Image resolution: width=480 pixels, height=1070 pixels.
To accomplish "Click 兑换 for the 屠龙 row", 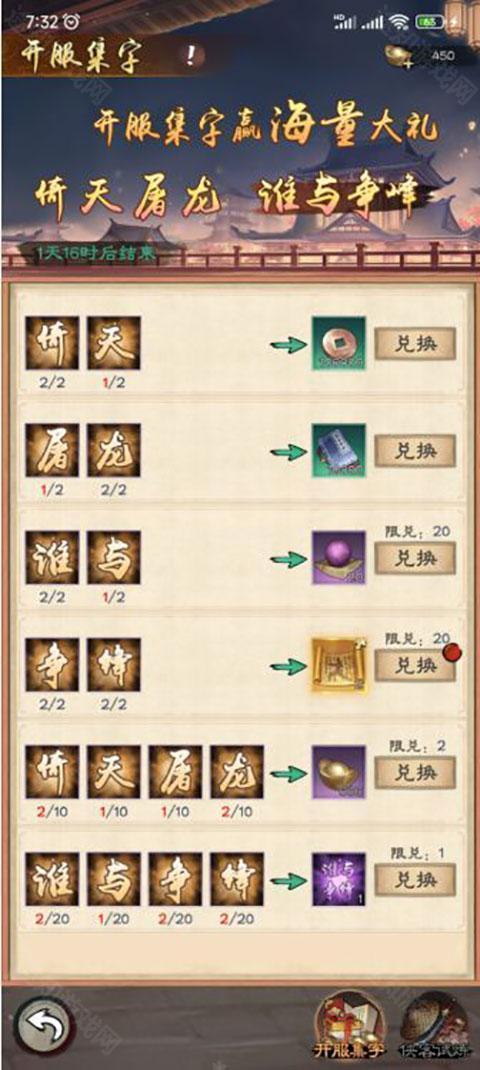I will (415, 451).
